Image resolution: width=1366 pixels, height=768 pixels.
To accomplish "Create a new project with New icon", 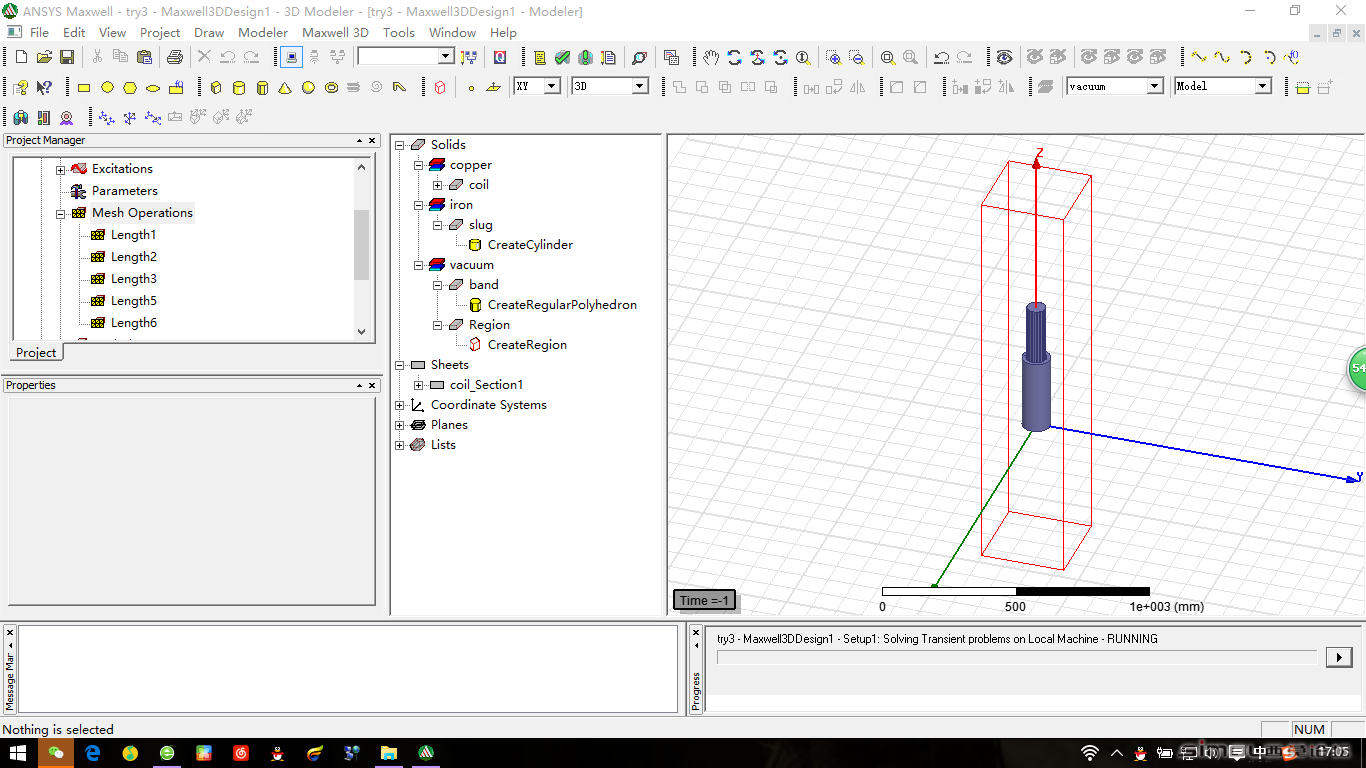I will point(21,58).
